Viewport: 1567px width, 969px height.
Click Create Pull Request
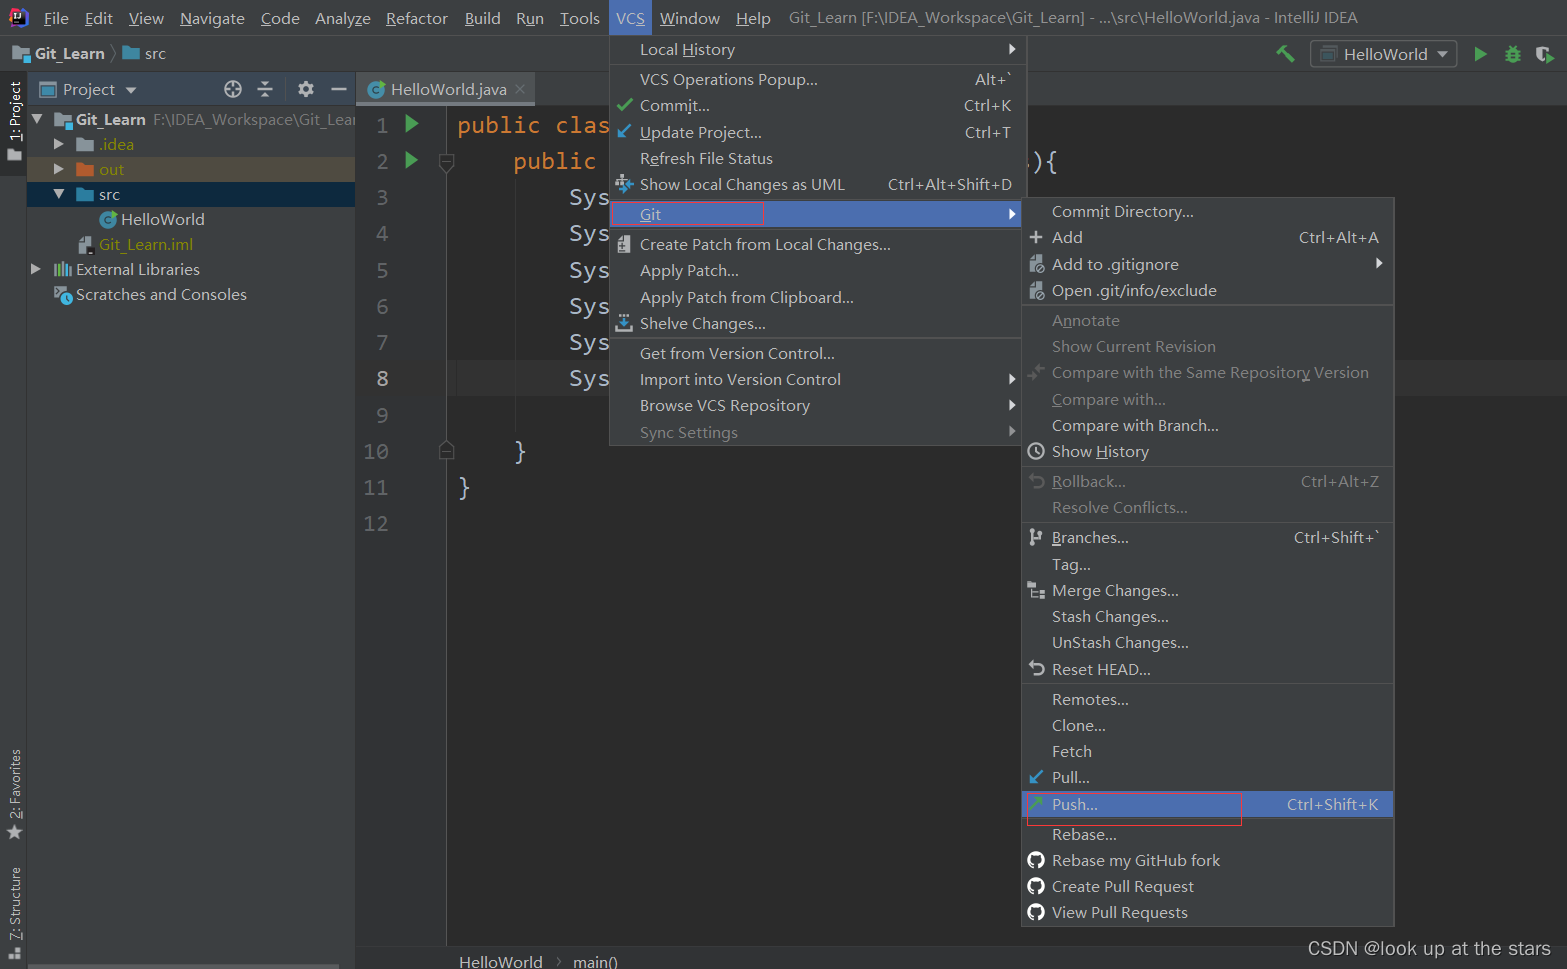tap(1207, 886)
